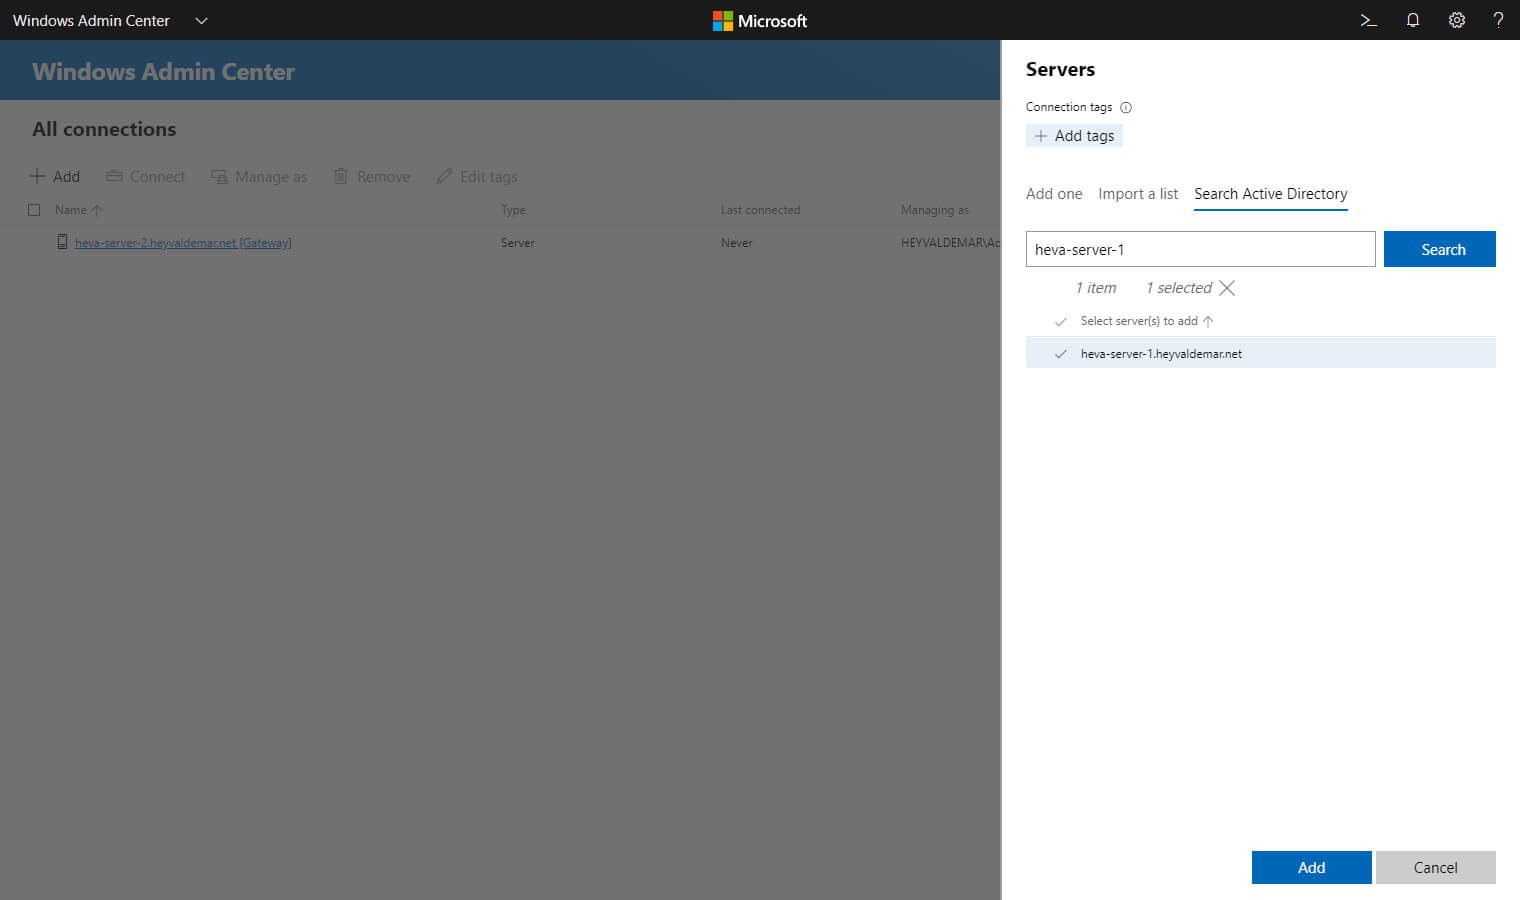Click Add button at panel bottom
The height and width of the screenshot is (900, 1520).
click(1311, 867)
